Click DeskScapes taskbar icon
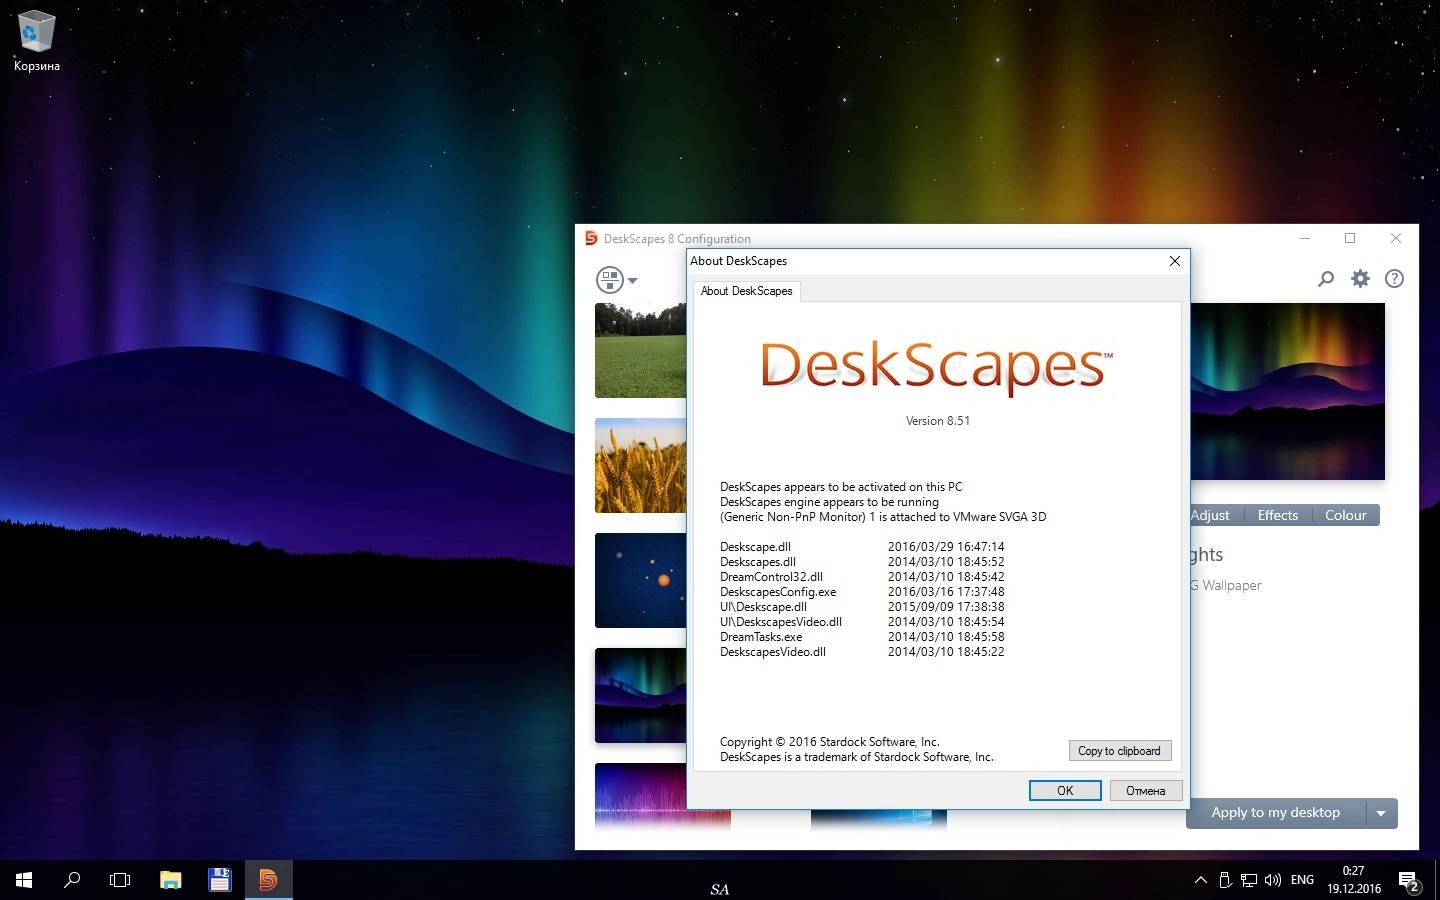Viewport: 1440px width, 900px height. coord(268,880)
